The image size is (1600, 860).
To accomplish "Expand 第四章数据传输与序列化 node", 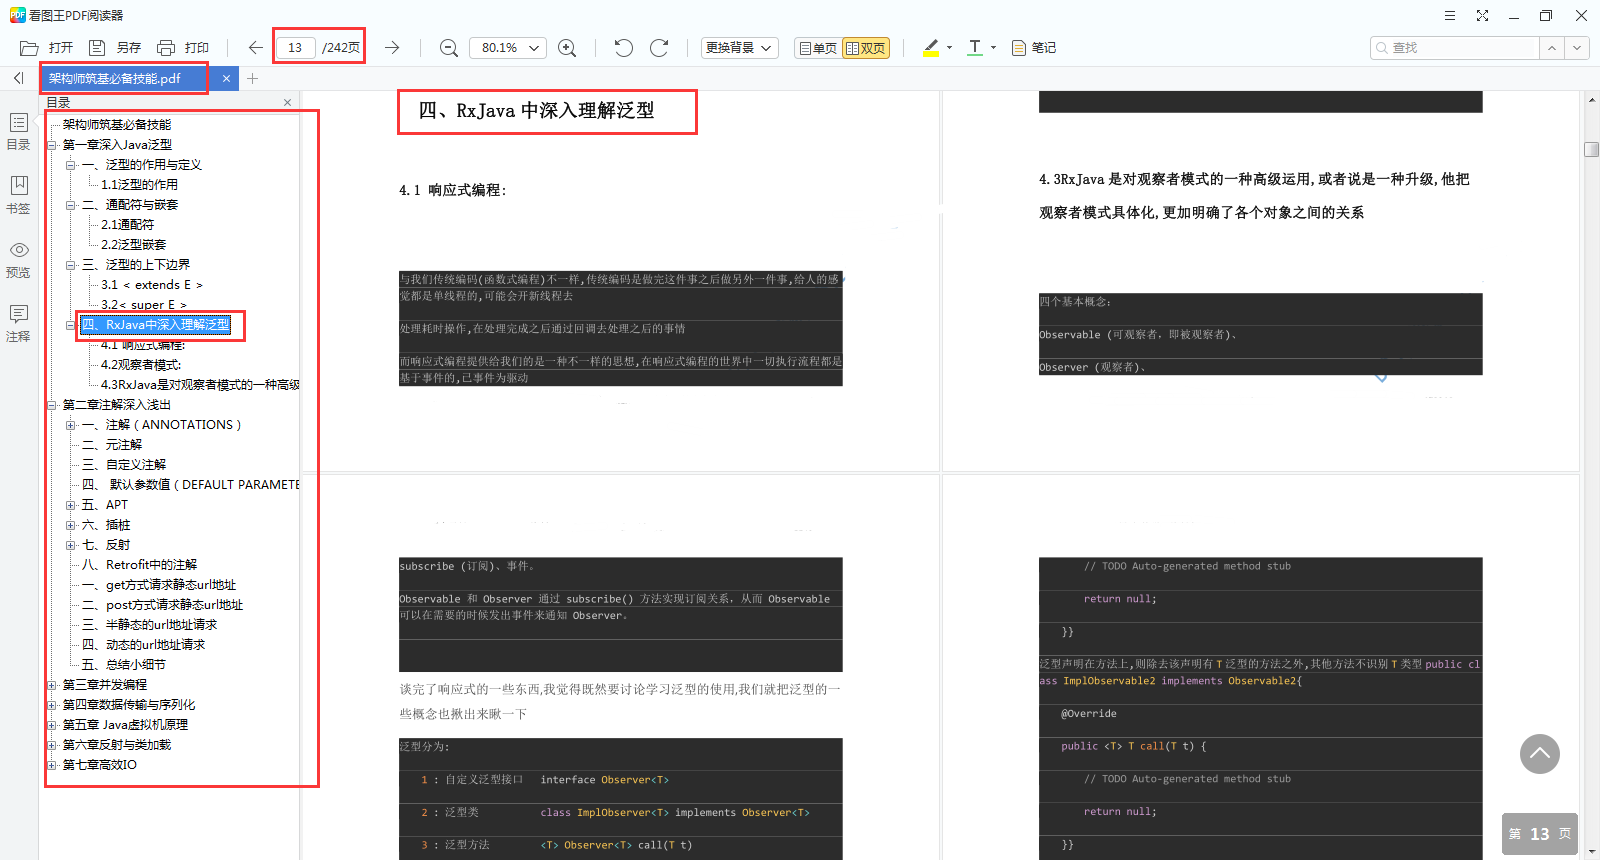I will [52, 705].
